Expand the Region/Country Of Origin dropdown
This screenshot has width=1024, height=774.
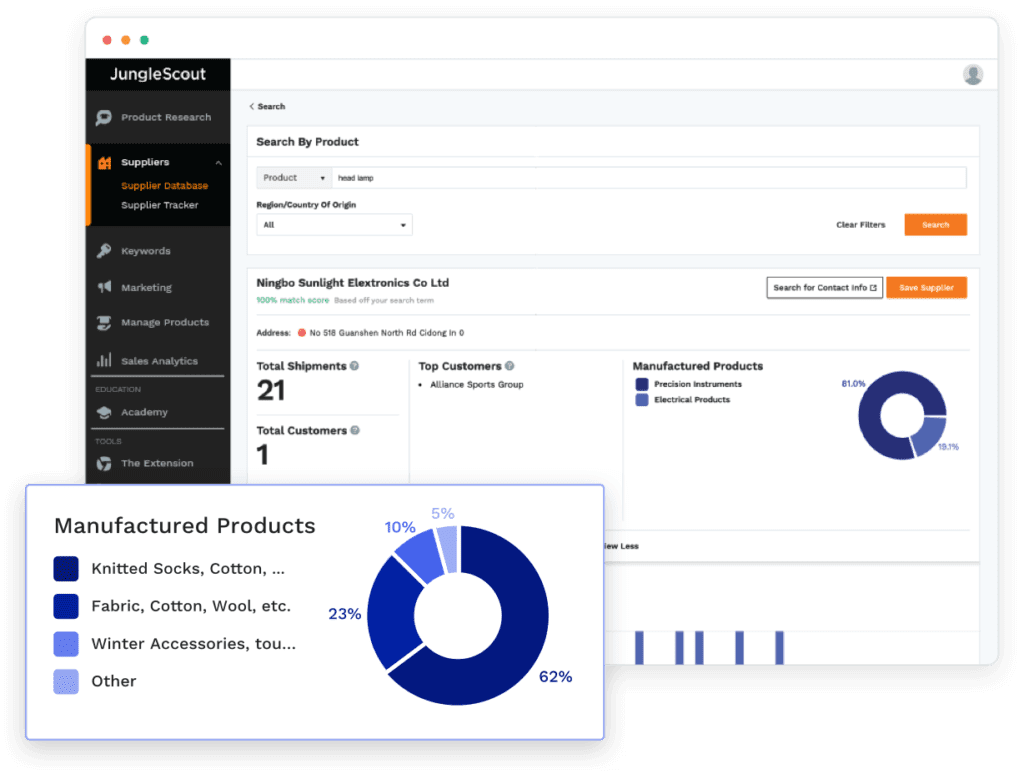tap(334, 225)
